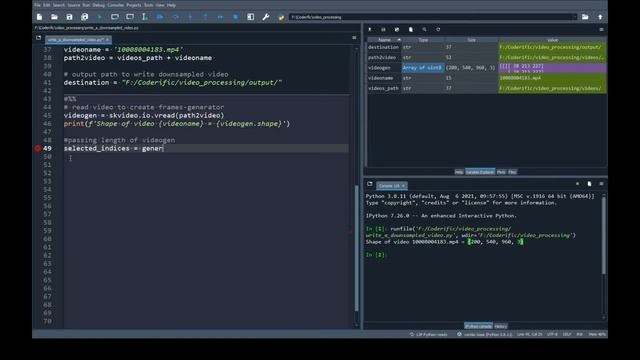Open the Edit menu
Screen dimensions: 640x360
(47, 5)
